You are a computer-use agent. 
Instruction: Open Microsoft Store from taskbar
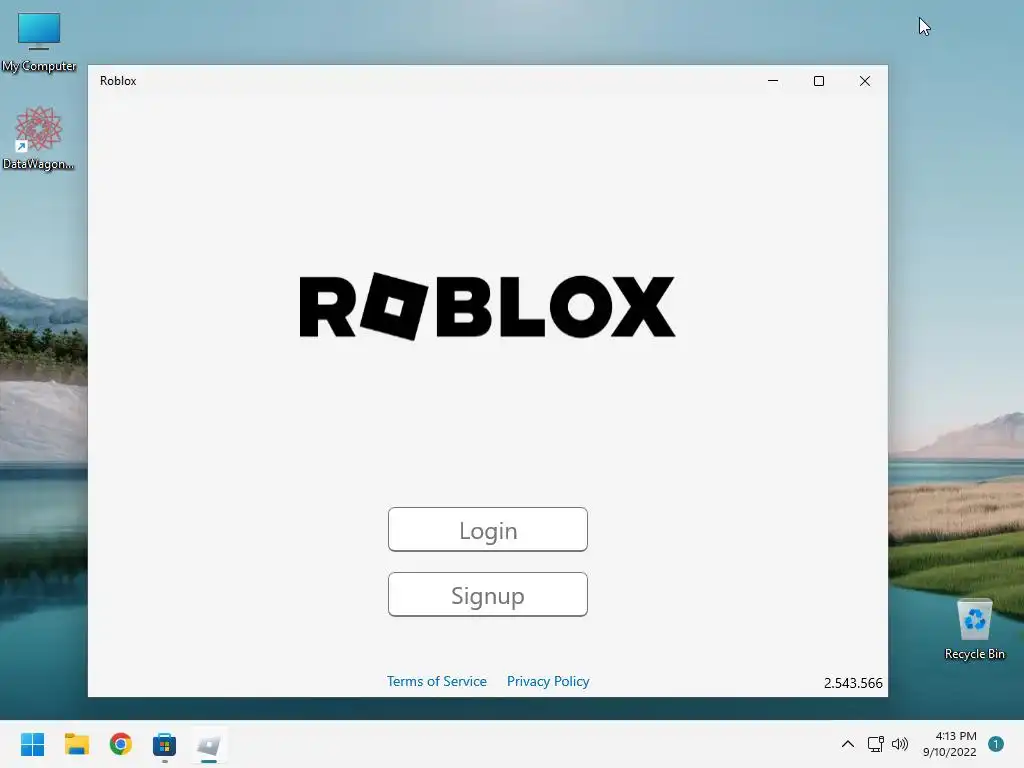tap(165, 744)
